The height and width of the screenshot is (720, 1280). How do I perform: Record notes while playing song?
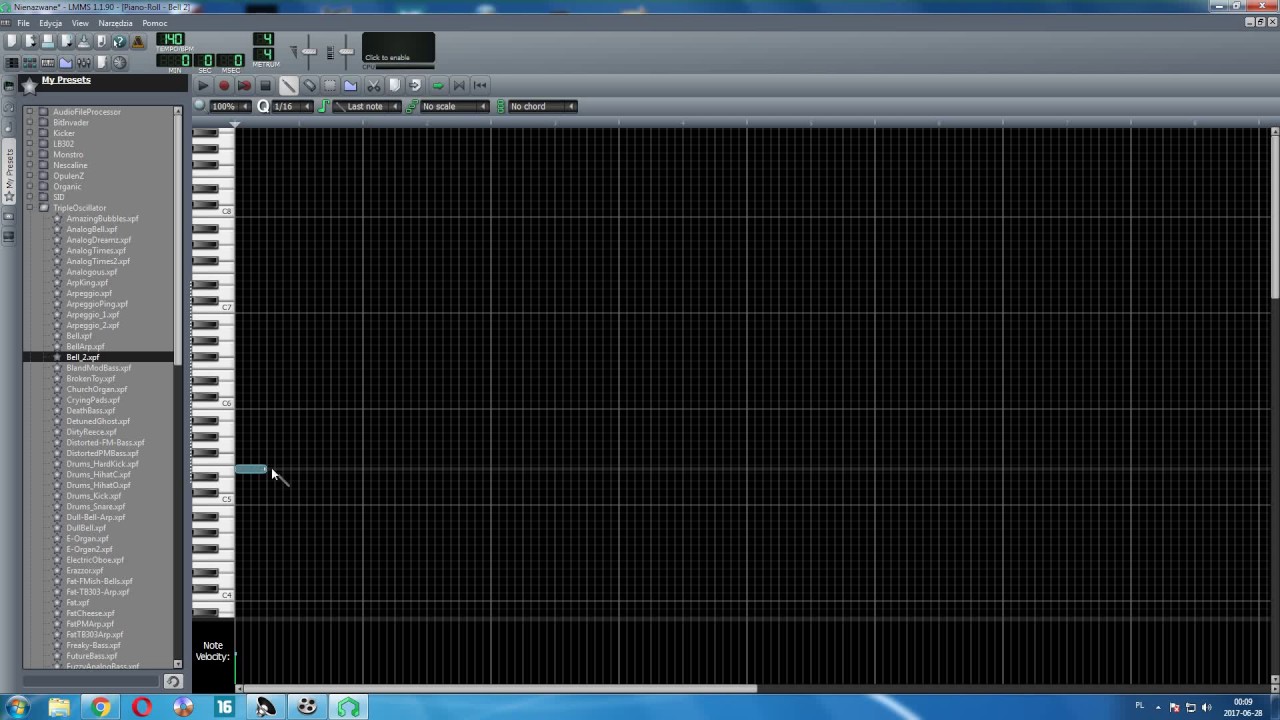pyautogui.click(x=245, y=85)
